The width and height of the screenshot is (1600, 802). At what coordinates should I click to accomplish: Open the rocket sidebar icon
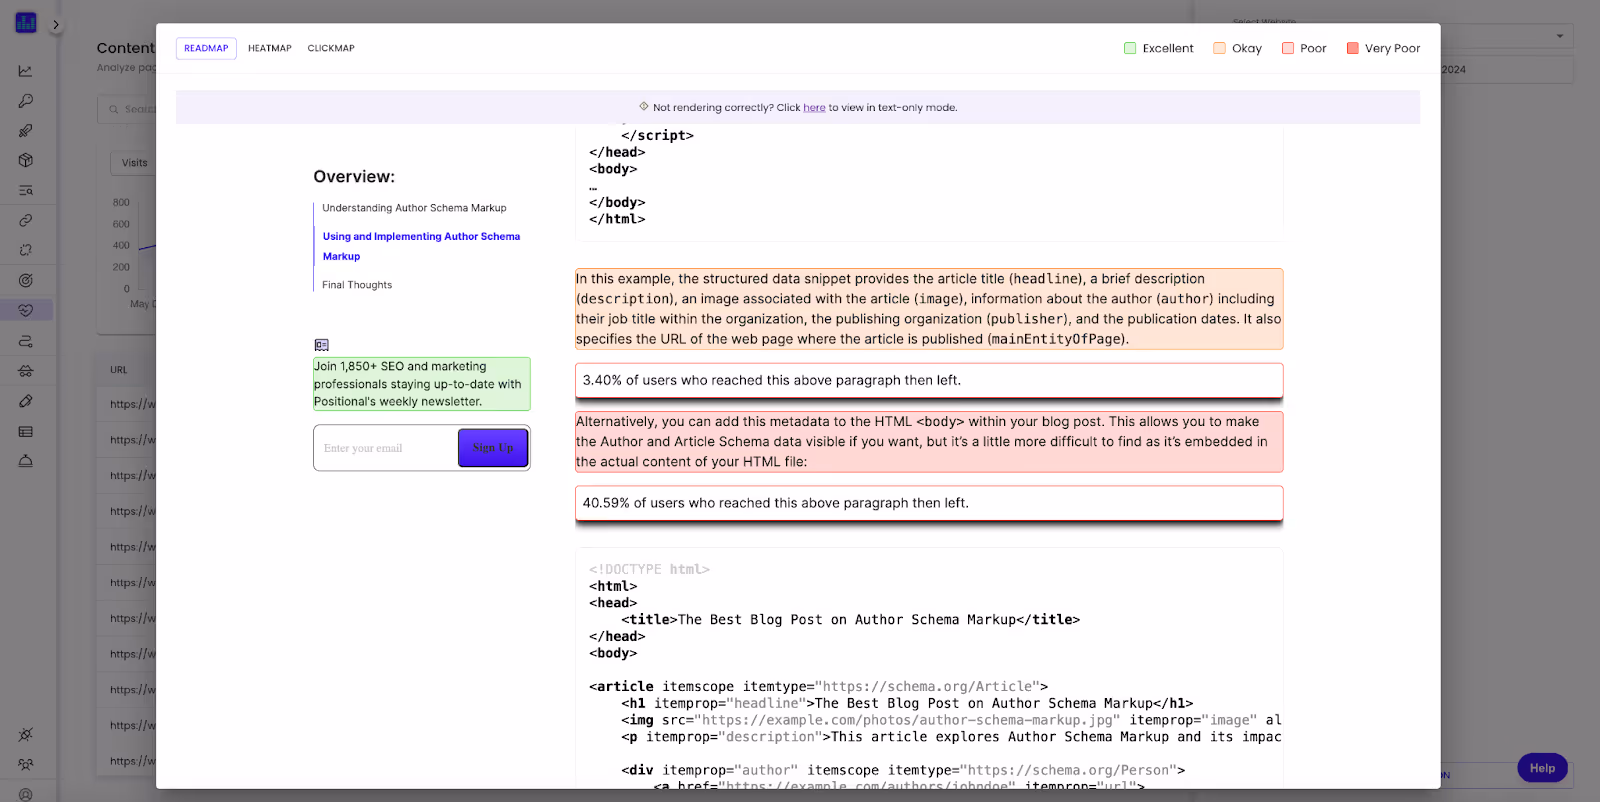26,131
